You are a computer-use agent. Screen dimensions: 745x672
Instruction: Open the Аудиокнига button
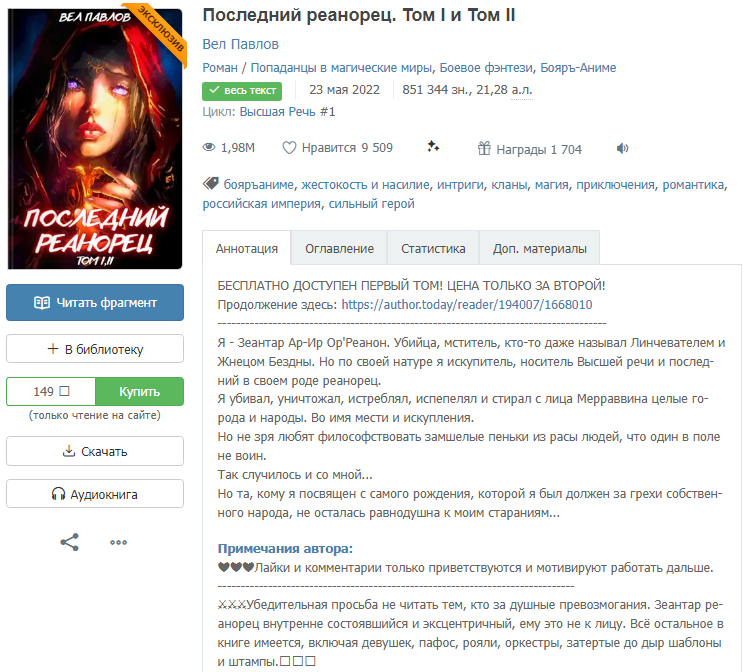tap(95, 494)
